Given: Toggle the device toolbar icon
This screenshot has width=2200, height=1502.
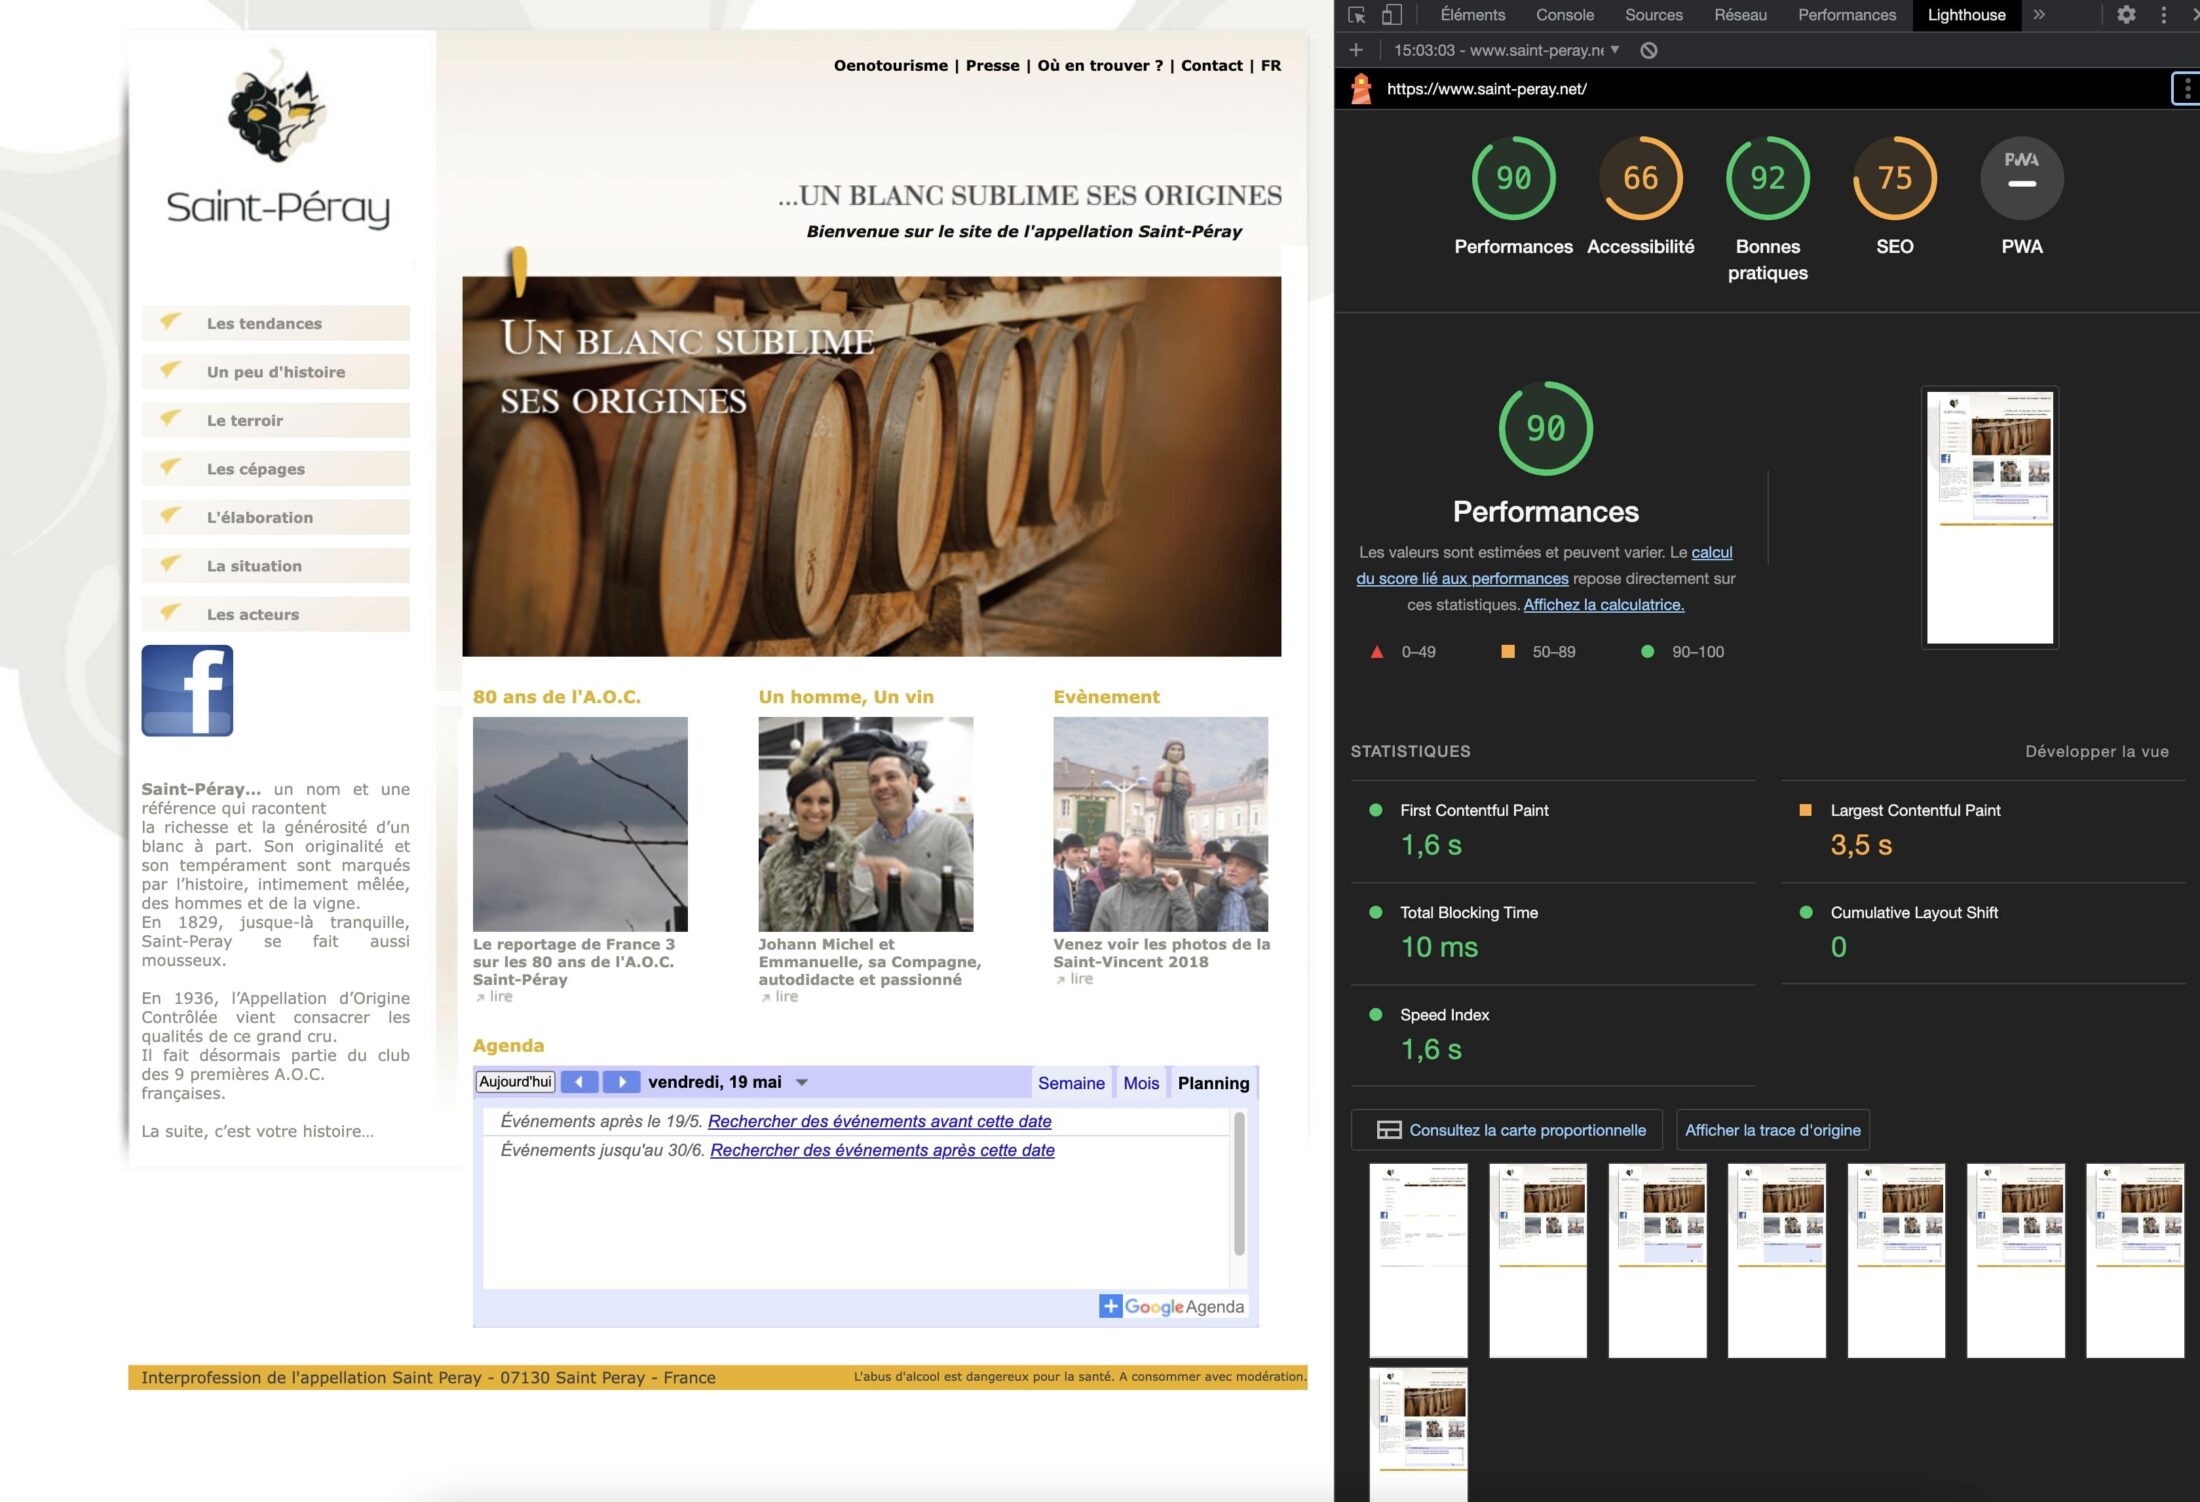Looking at the screenshot, I should pos(1391,15).
